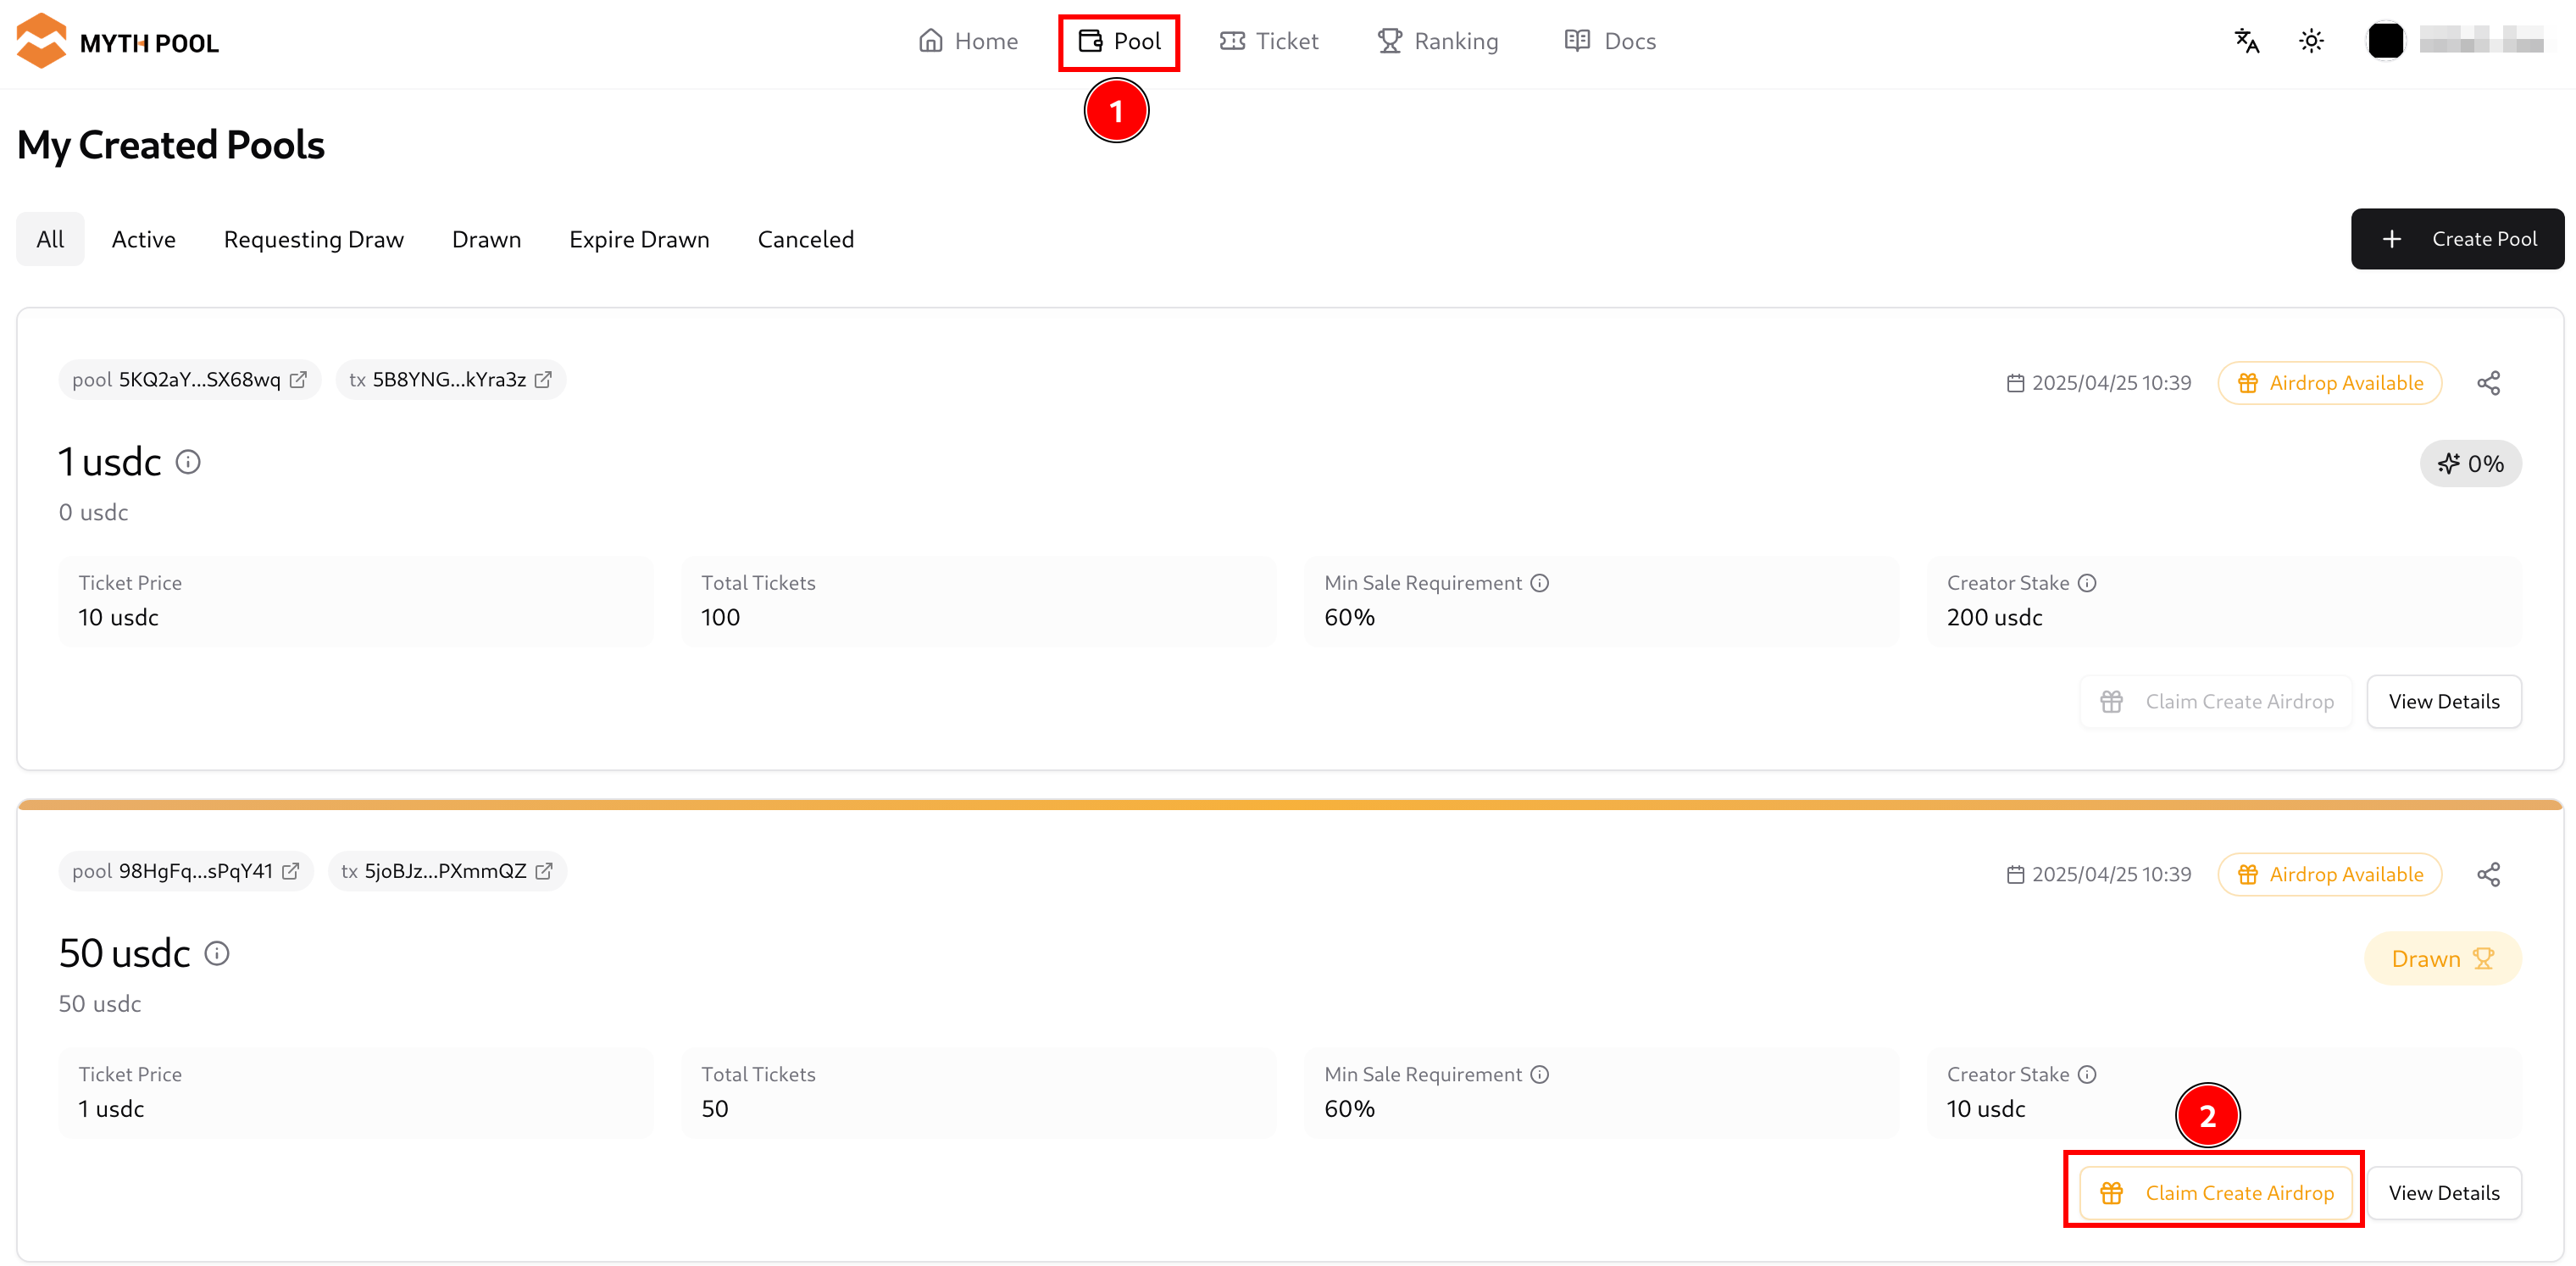Go to the Home nav item
Image resolution: width=2576 pixels, height=1266 pixels.
(x=968, y=41)
